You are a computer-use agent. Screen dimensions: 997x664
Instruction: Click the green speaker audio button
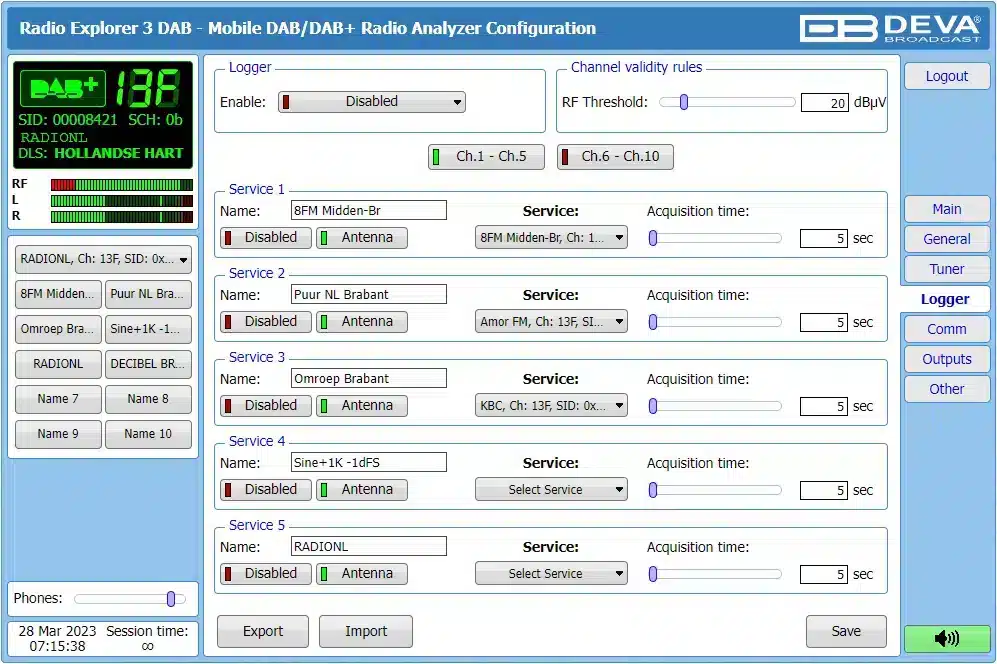(946, 638)
